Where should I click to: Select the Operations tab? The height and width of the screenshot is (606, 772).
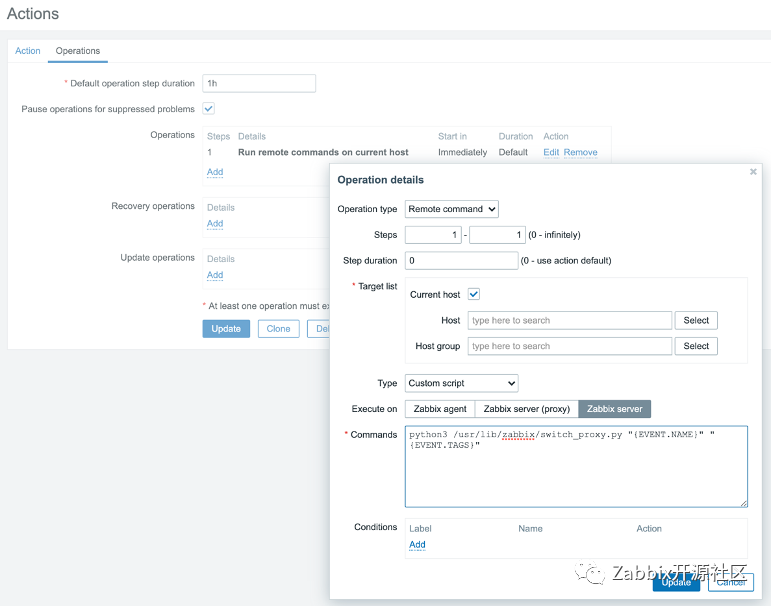tap(78, 51)
